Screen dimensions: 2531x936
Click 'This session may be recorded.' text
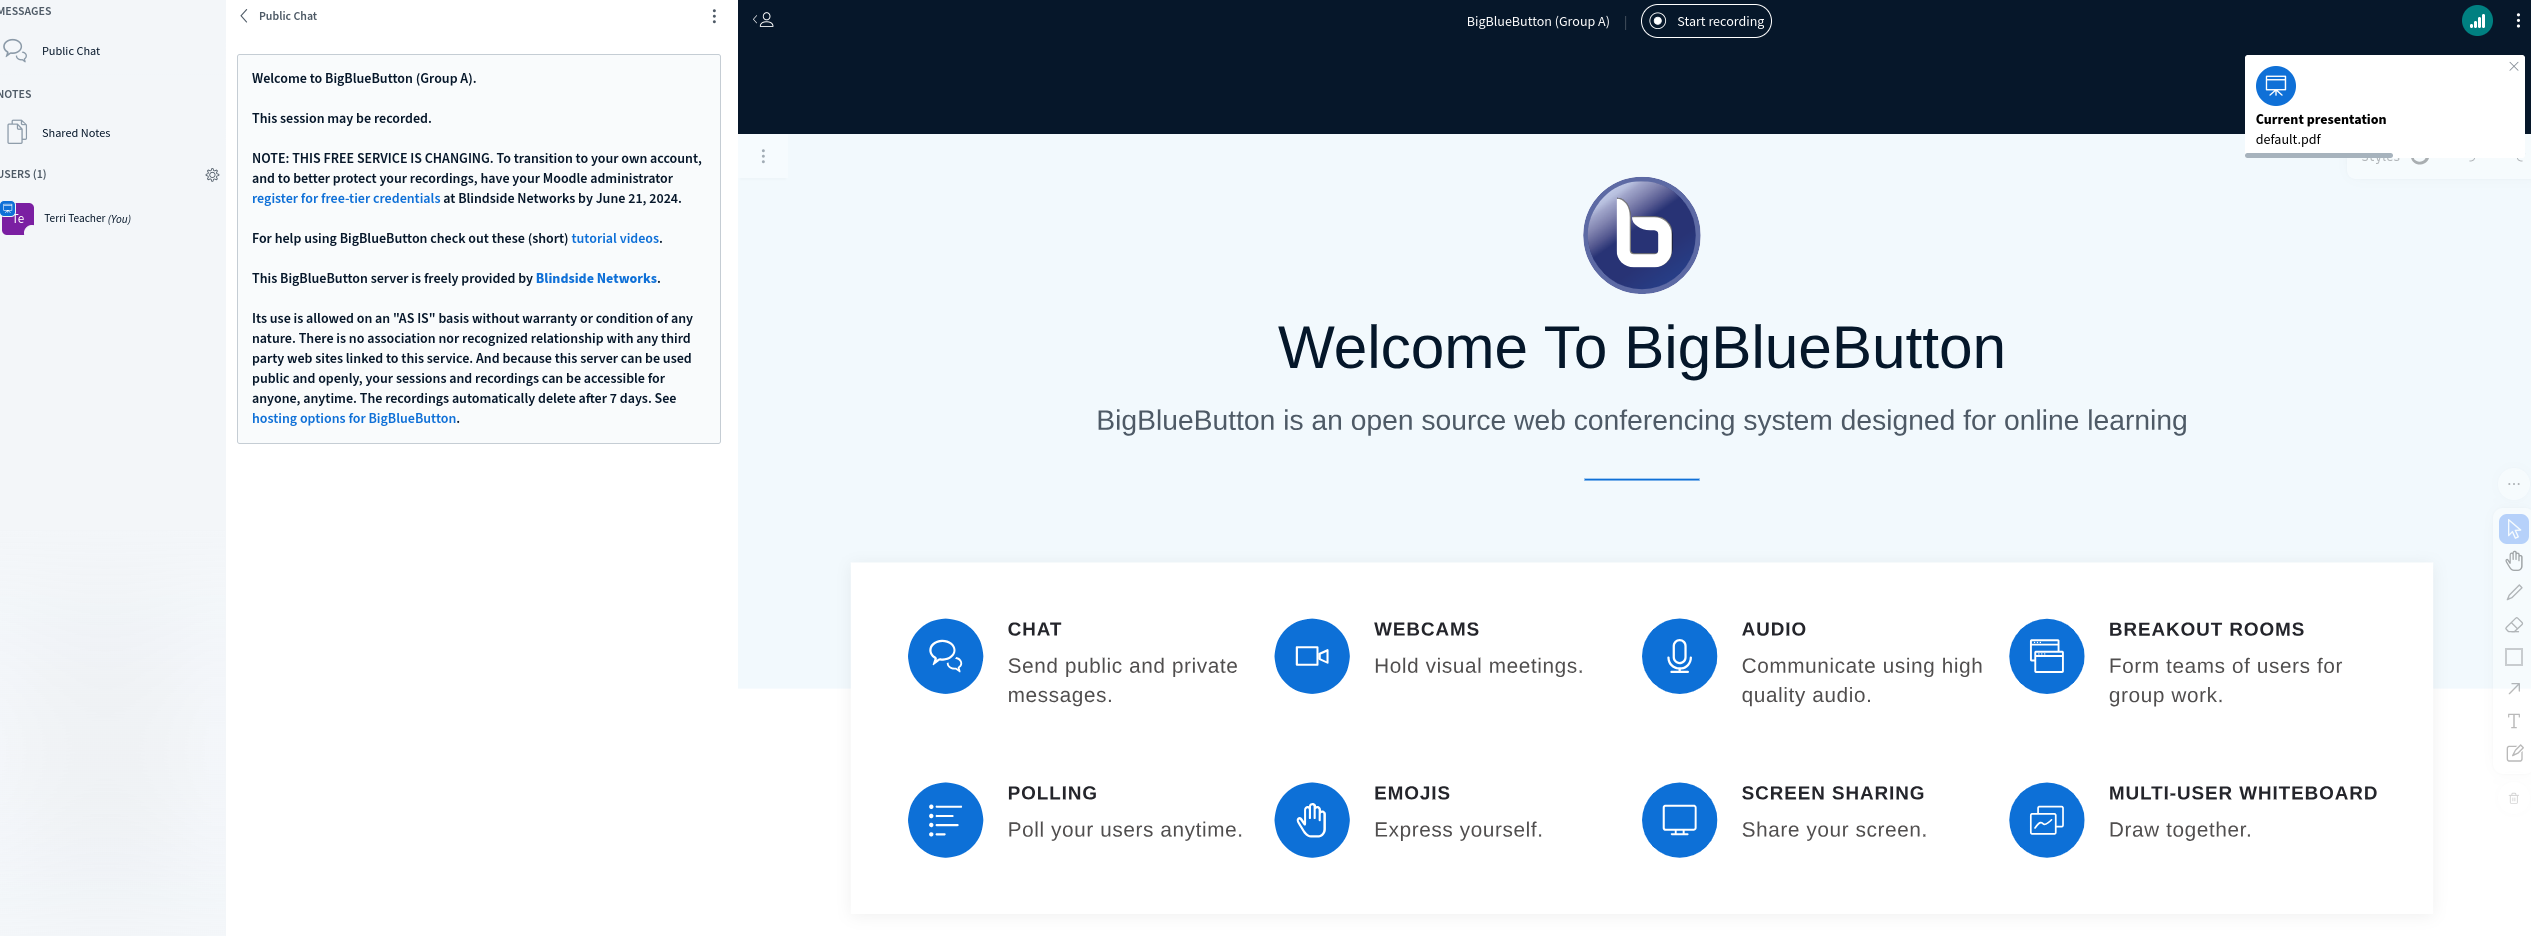342,118
